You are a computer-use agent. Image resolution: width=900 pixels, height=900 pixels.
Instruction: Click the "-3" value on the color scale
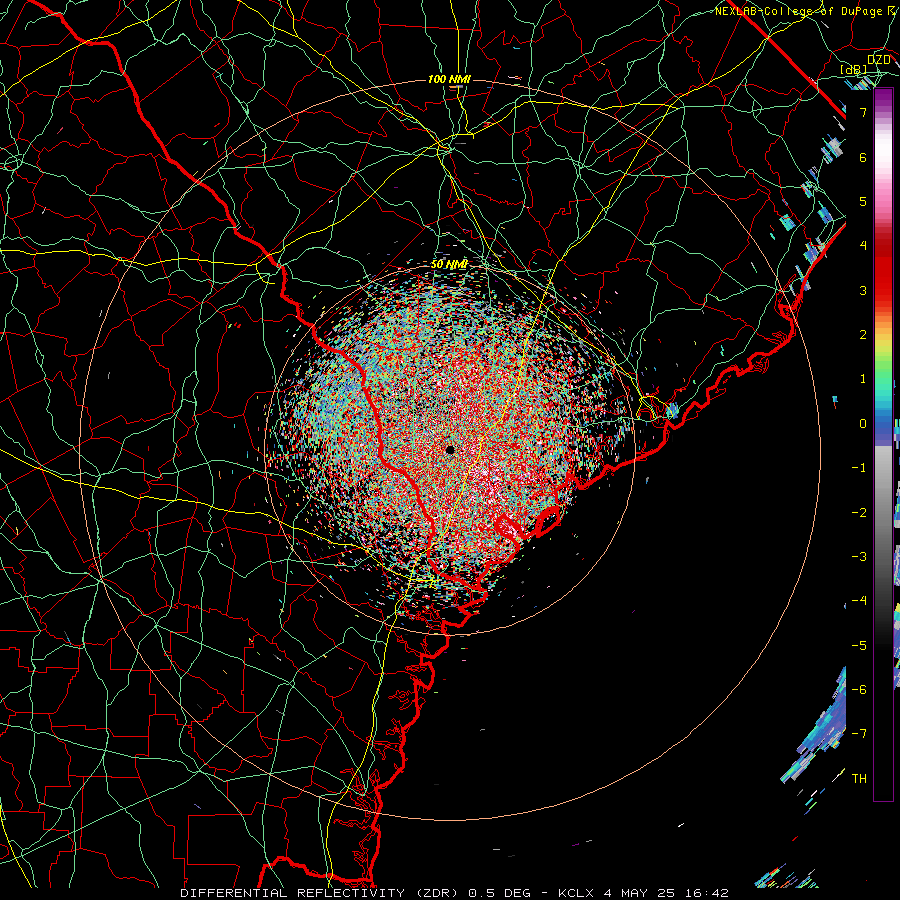[x=859, y=557]
